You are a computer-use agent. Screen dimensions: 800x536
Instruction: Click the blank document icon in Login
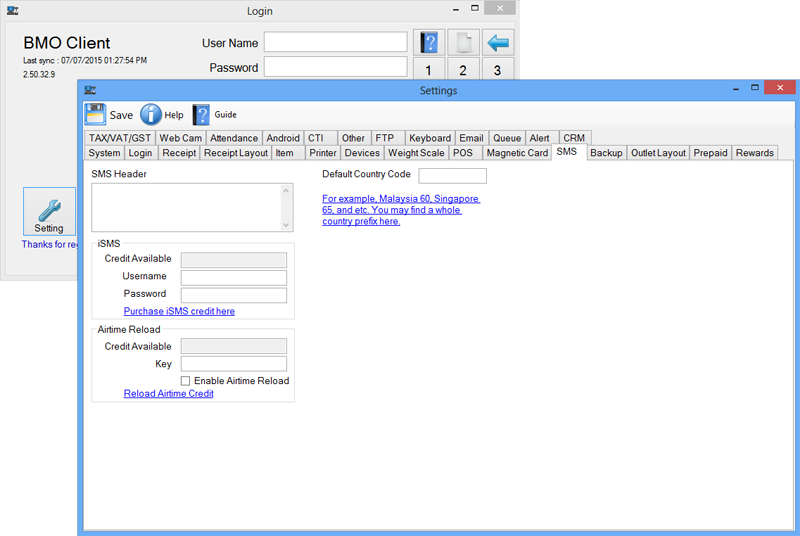pyautogui.click(x=463, y=43)
